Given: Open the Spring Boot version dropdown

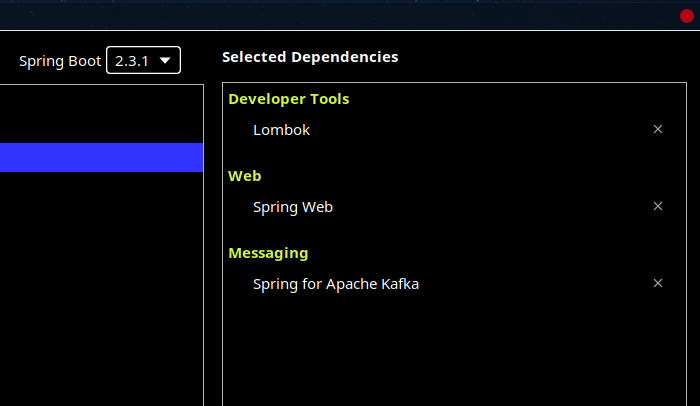Looking at the screenshot, I should pos(143,60).
